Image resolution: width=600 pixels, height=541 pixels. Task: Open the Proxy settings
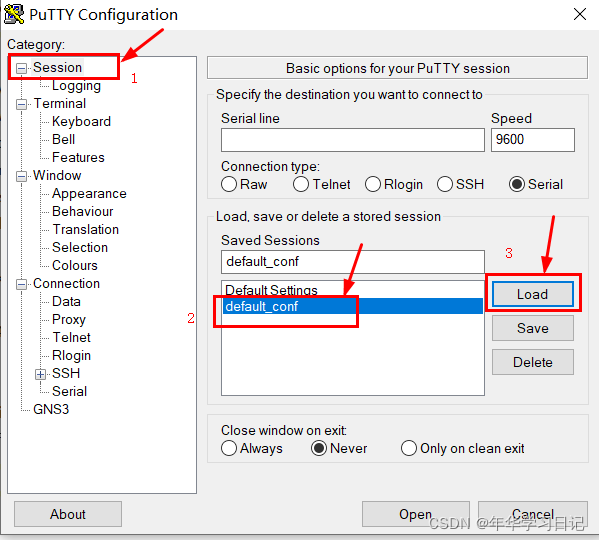[x=69, y=319]
